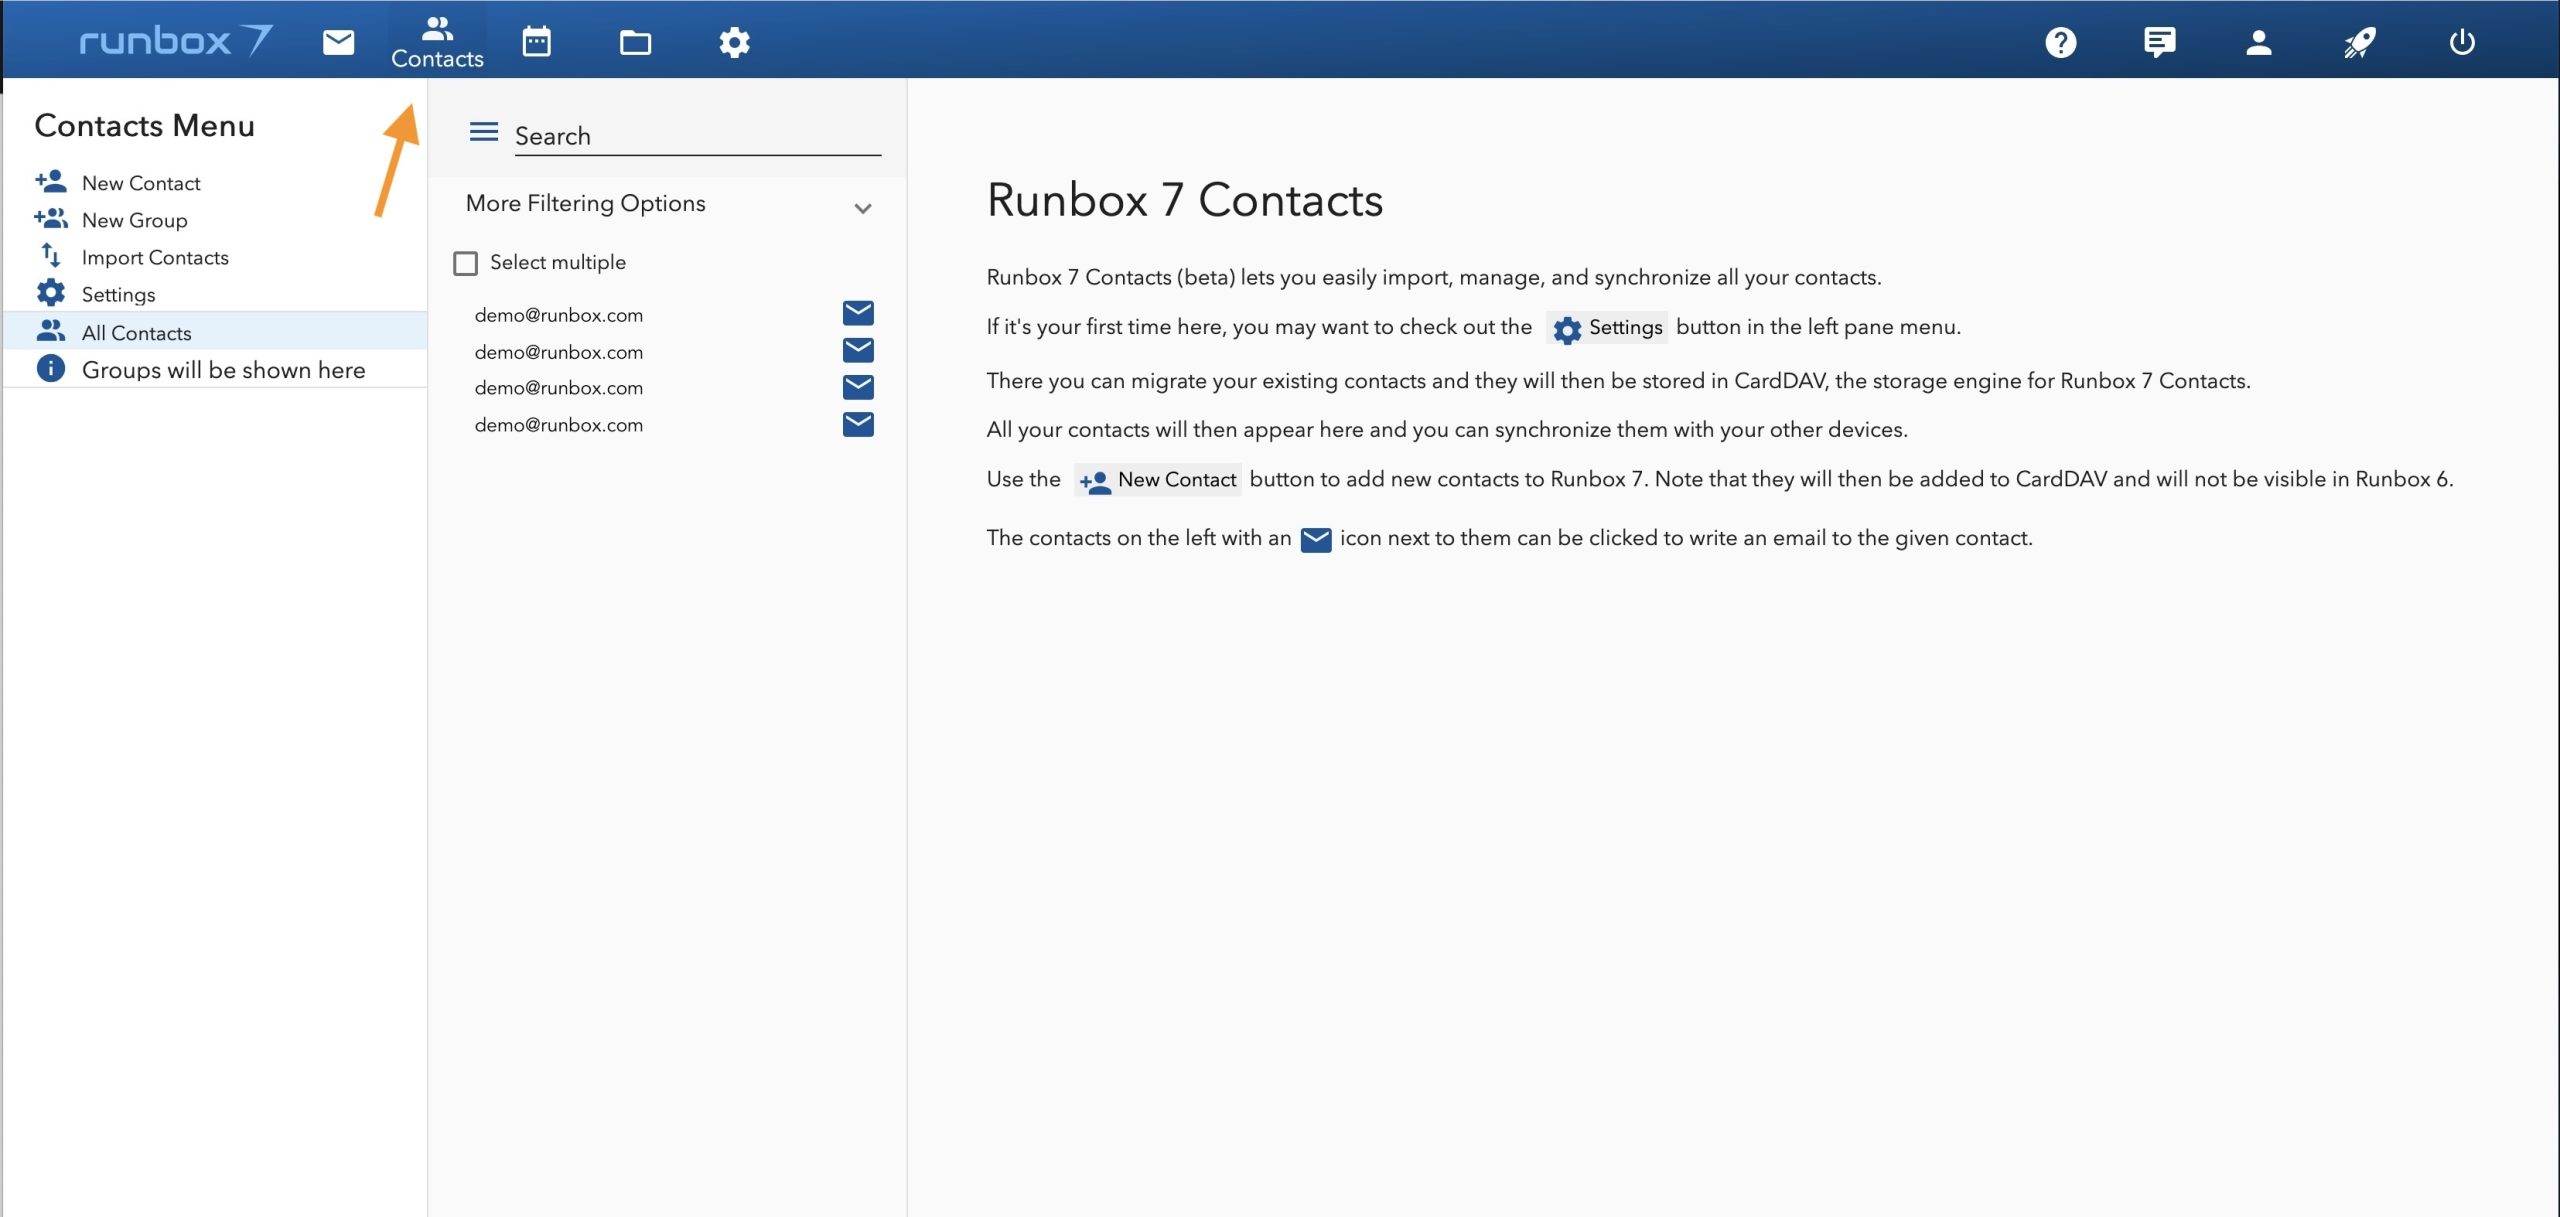Open the user profile person icon
Image resolution: width=2560 pixels, height=1217 pixels.
coord(2259,42)
